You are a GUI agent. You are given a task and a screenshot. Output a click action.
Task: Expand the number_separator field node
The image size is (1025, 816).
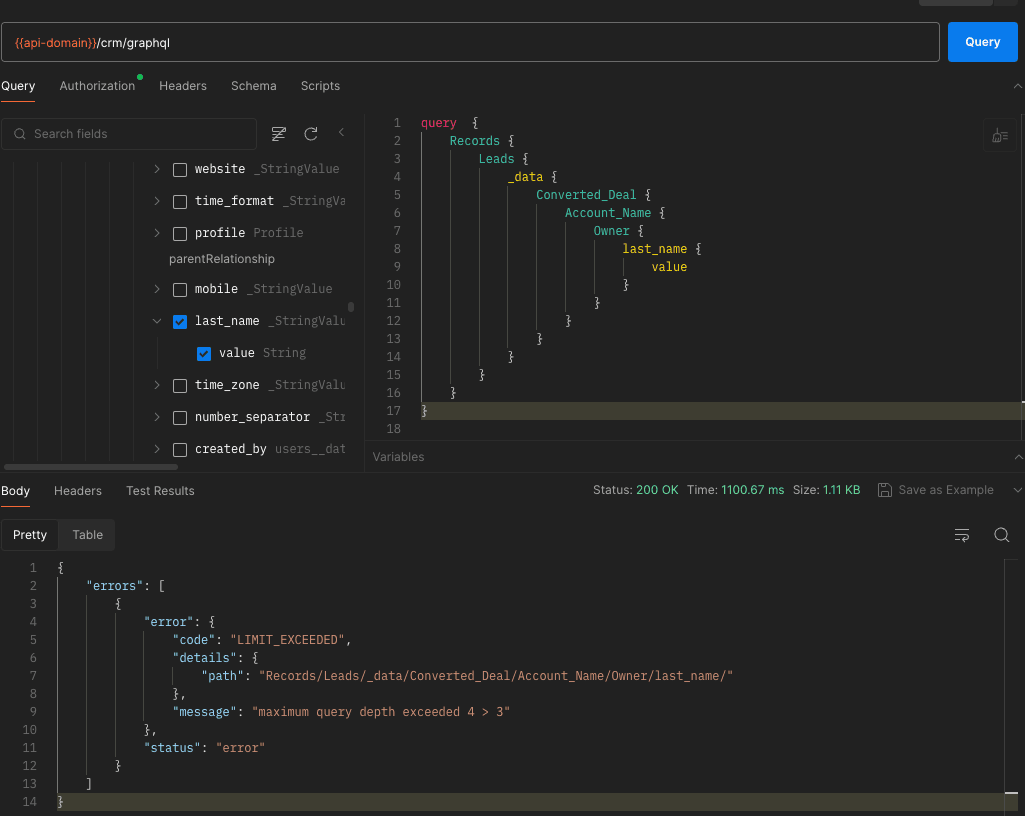point(157,416)
